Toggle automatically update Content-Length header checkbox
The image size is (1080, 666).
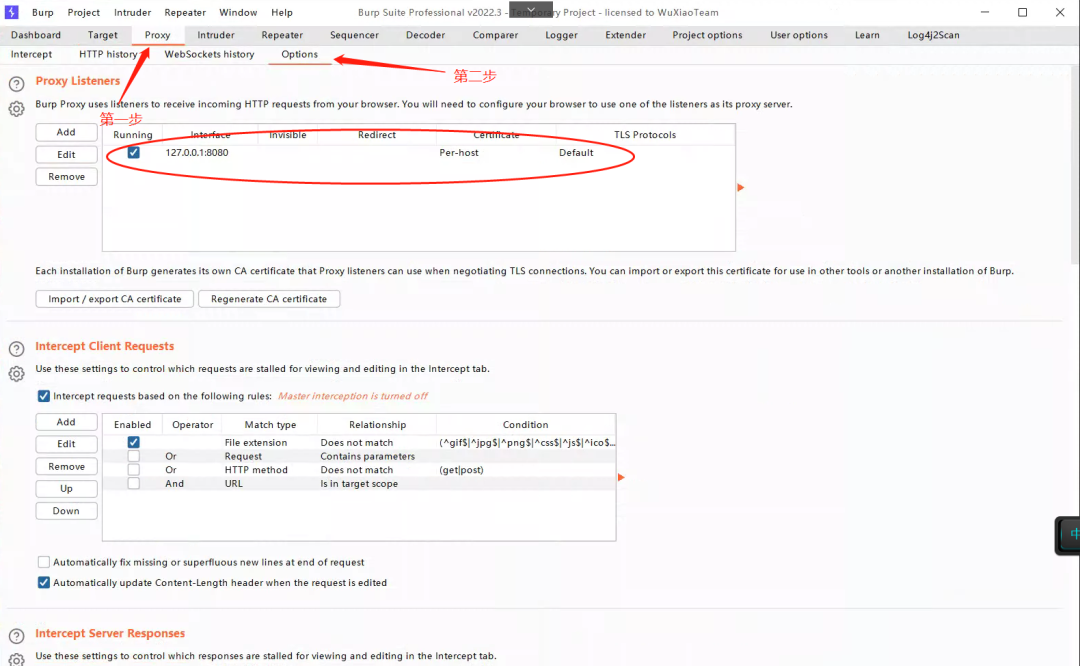click(x=43, y=583)
